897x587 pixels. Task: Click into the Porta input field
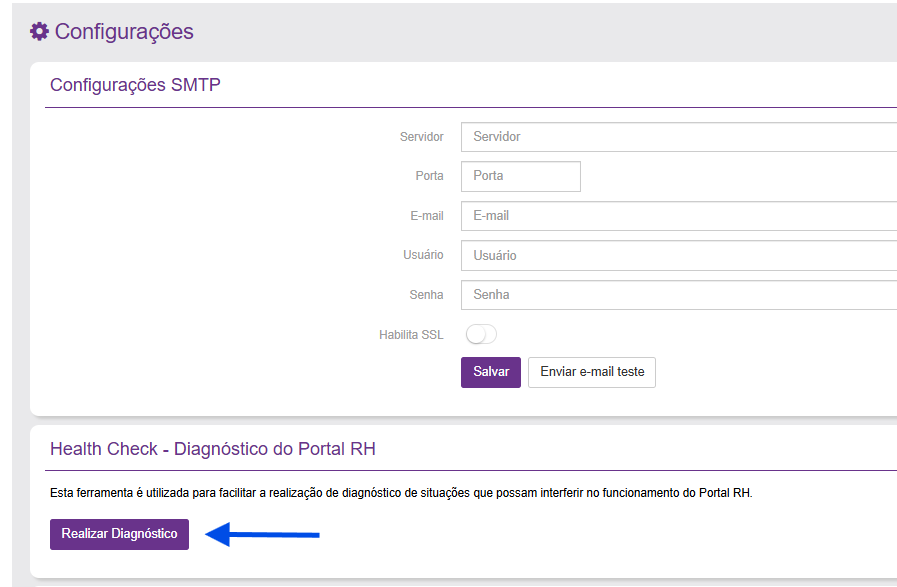[520, 176]
